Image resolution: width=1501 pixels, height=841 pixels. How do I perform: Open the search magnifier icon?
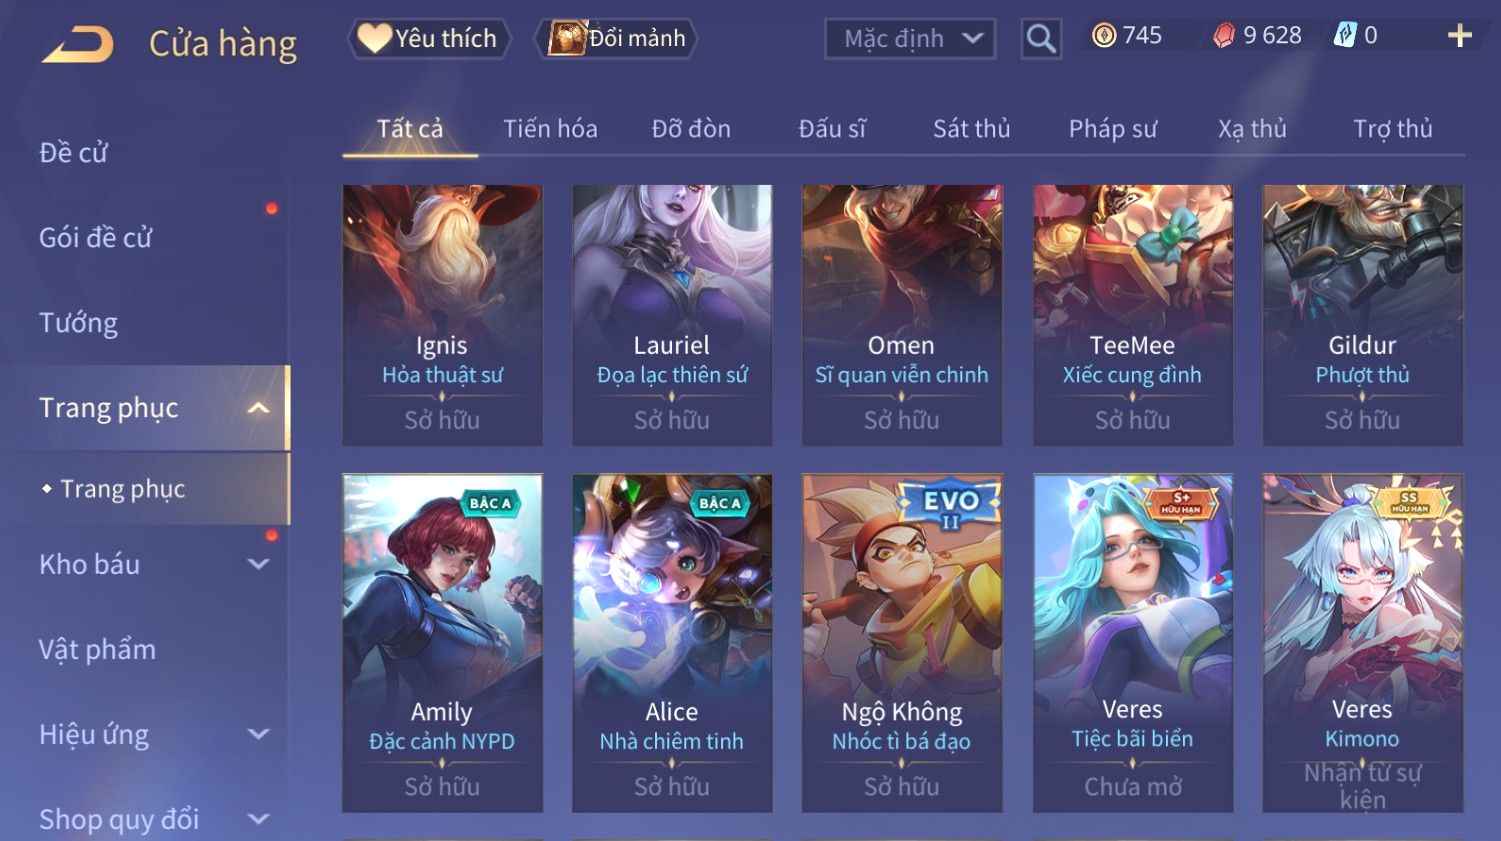pos(1041,39)
